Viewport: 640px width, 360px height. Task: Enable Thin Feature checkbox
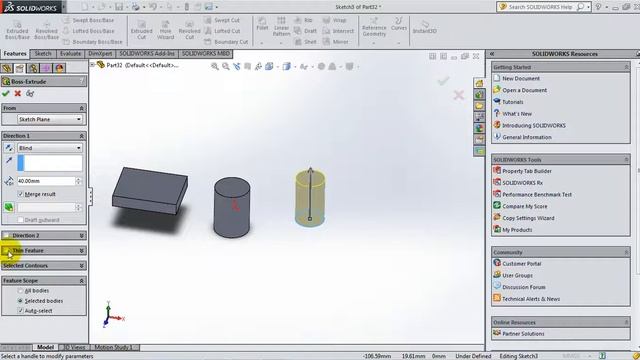(x=6, y=250)
